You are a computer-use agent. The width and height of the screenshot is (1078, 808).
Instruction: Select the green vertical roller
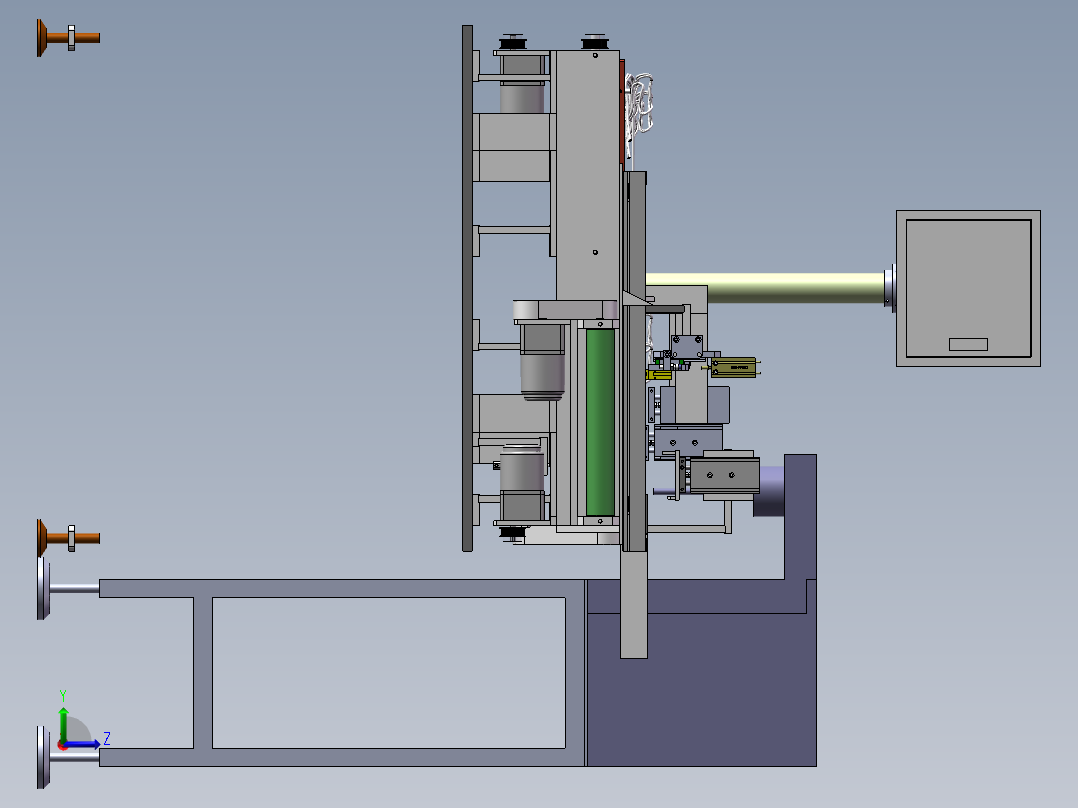[600, 422]
